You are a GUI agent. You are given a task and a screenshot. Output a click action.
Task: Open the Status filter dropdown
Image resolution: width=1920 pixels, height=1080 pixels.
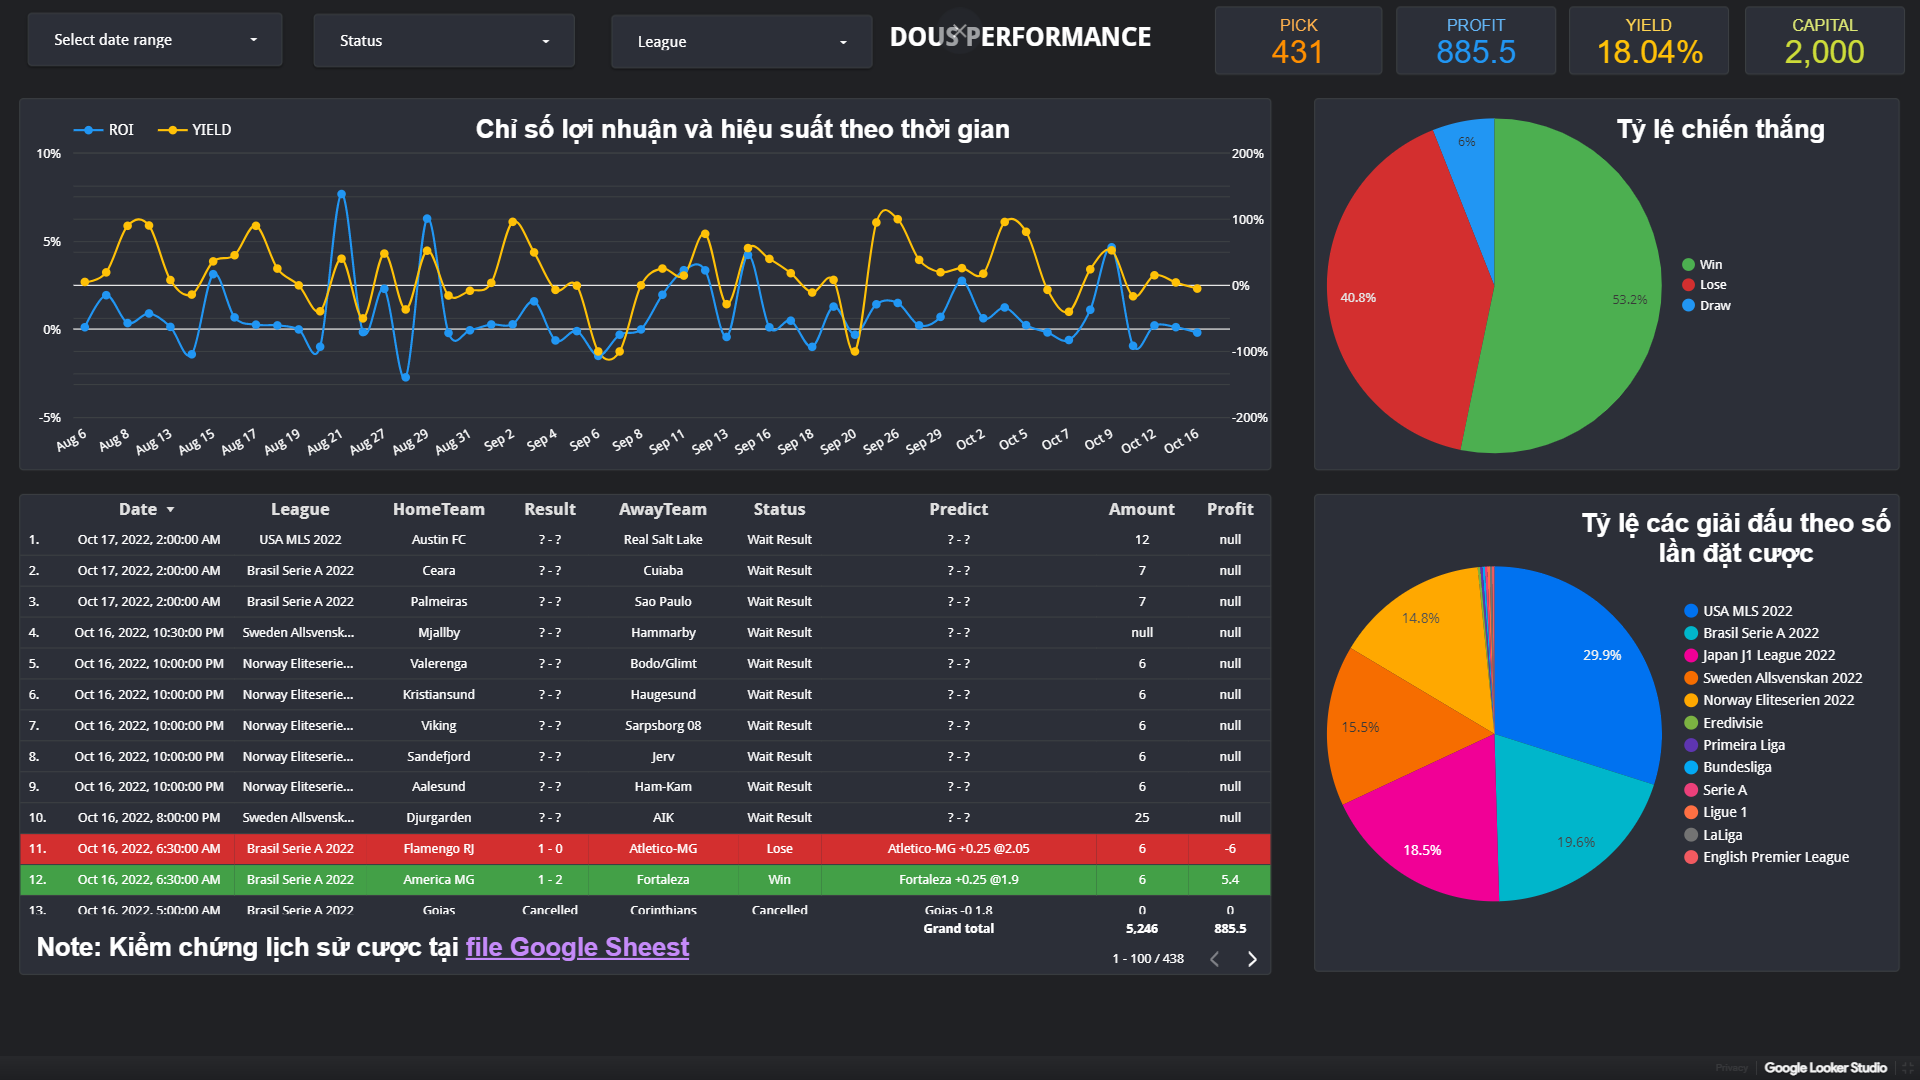pyautogui.click(x=444, y=41)
